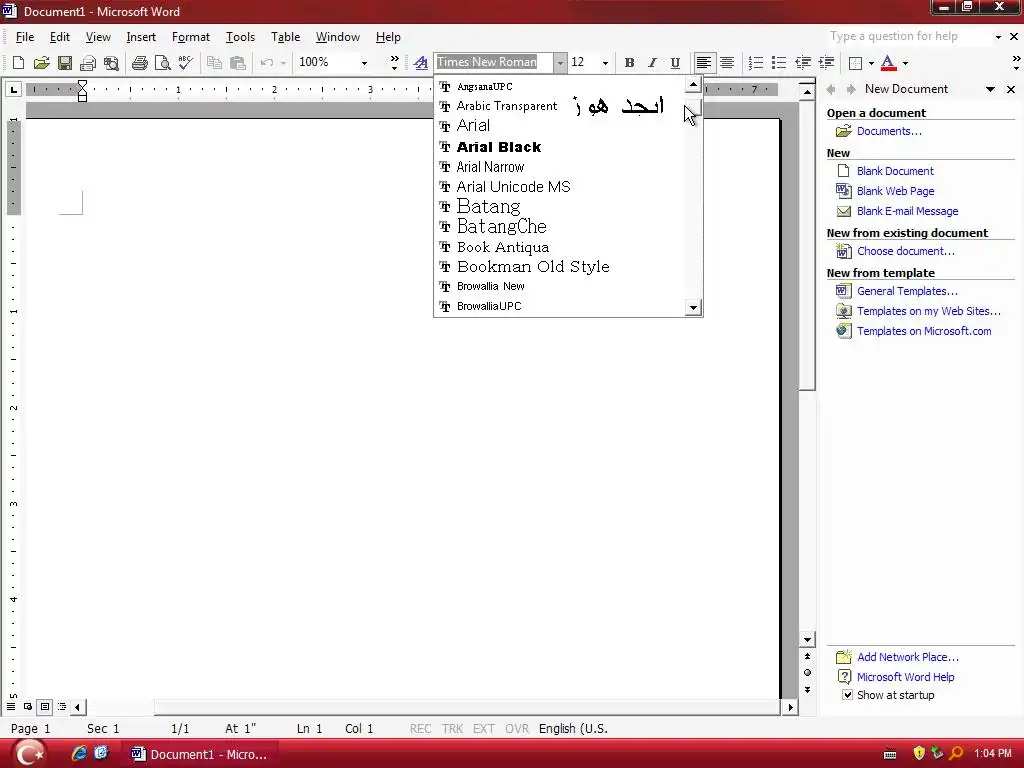1024x768 pixels.
Task: Click the document vertical scrollbar thumb
Action: [x=807, y=245]
